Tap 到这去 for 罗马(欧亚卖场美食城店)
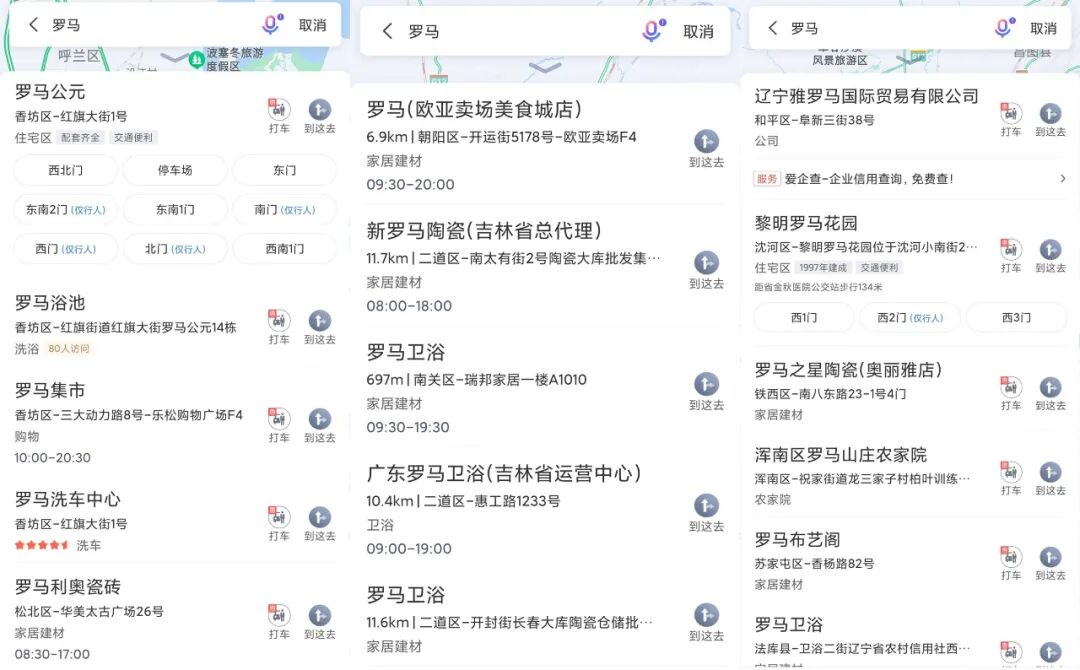Image resolution: width=1080 pixels, height=670 pixels. pos(706,149)
